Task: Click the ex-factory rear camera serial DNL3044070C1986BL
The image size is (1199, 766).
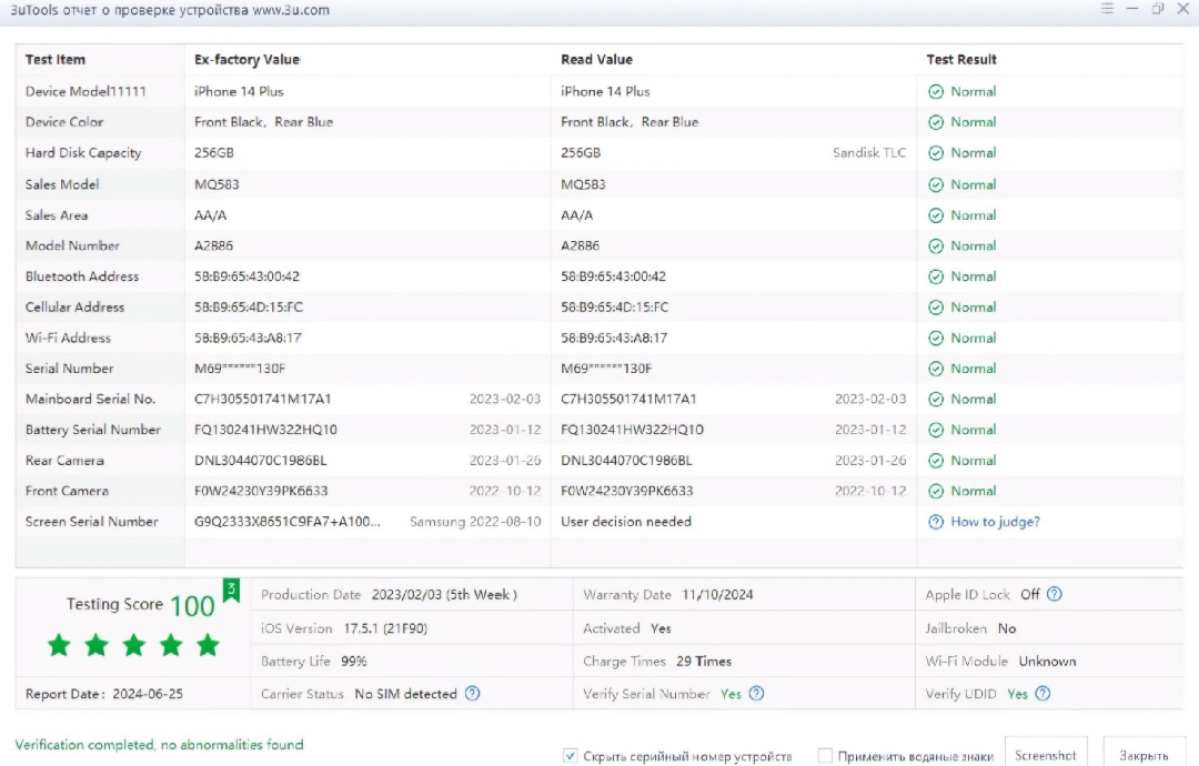Action: pyautogui.click(x=260, y=460)
